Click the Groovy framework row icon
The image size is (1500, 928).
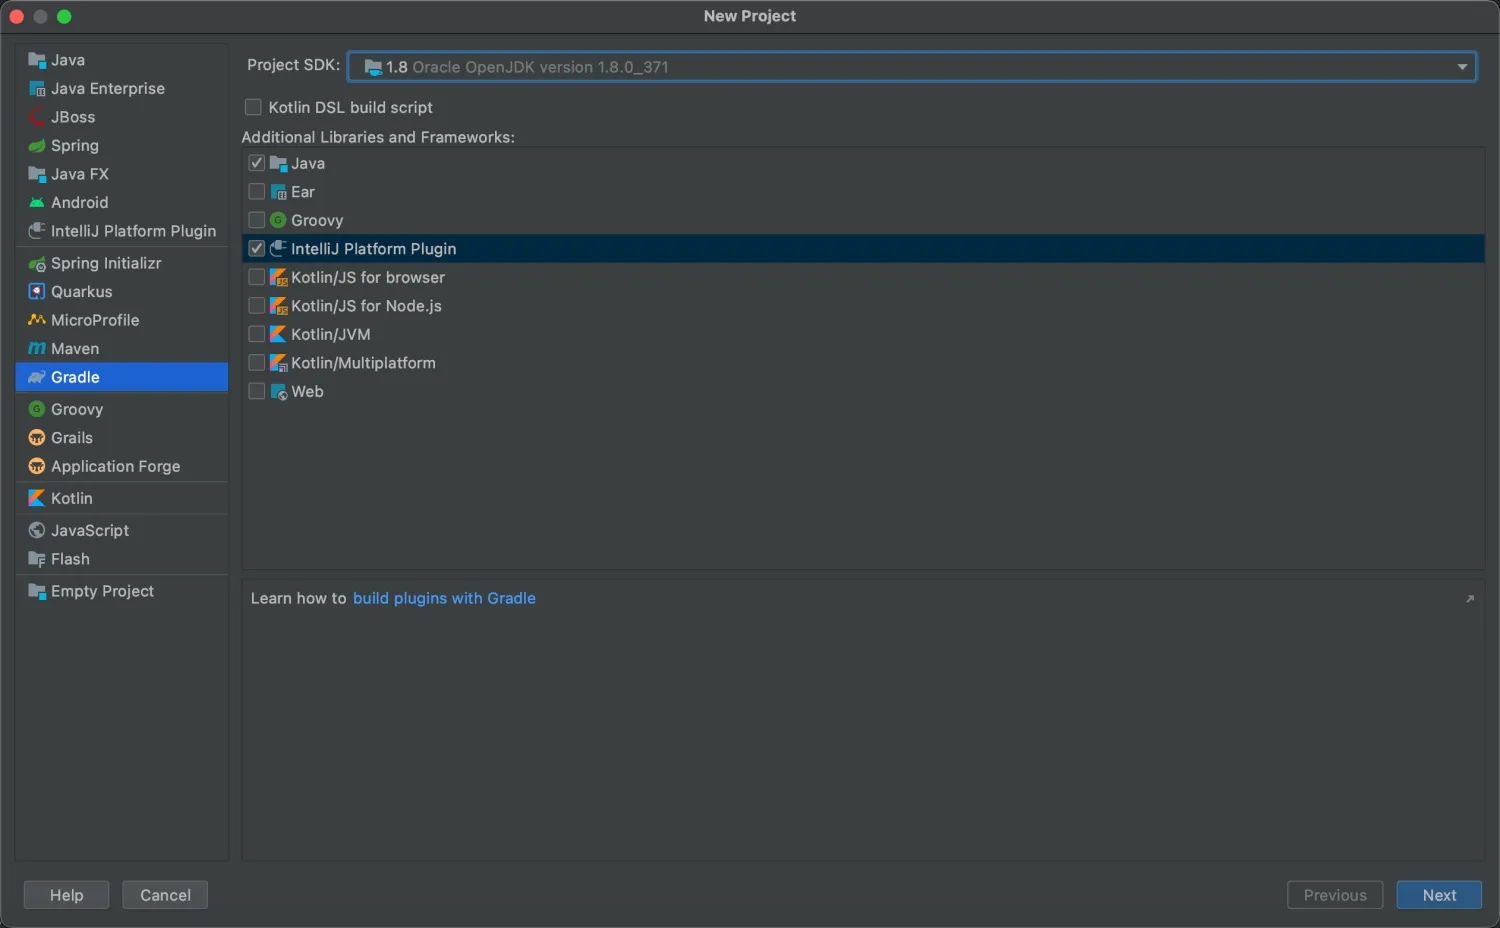coord(279,220)
